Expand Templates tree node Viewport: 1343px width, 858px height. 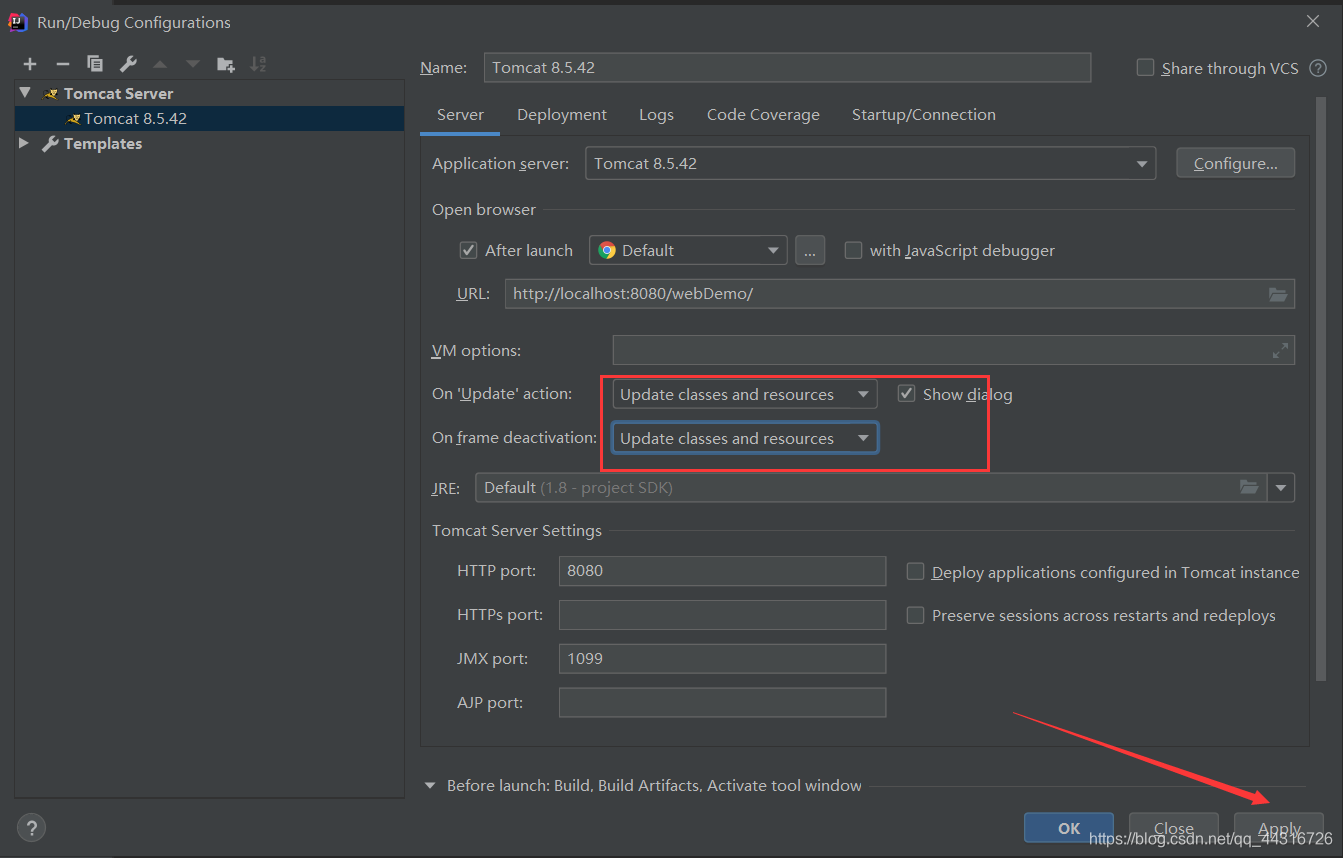point(24,143)
